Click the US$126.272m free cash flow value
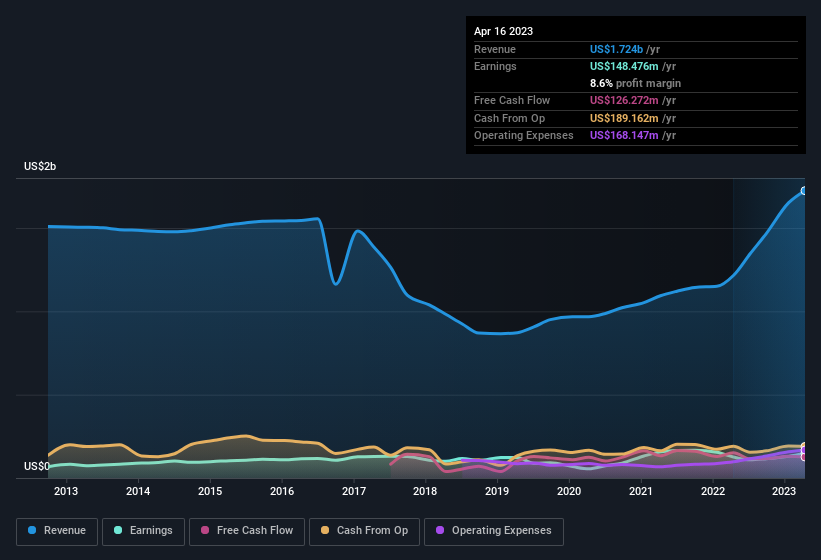The width and height of the screenshot is (821, 560). (x=624, y=100)
